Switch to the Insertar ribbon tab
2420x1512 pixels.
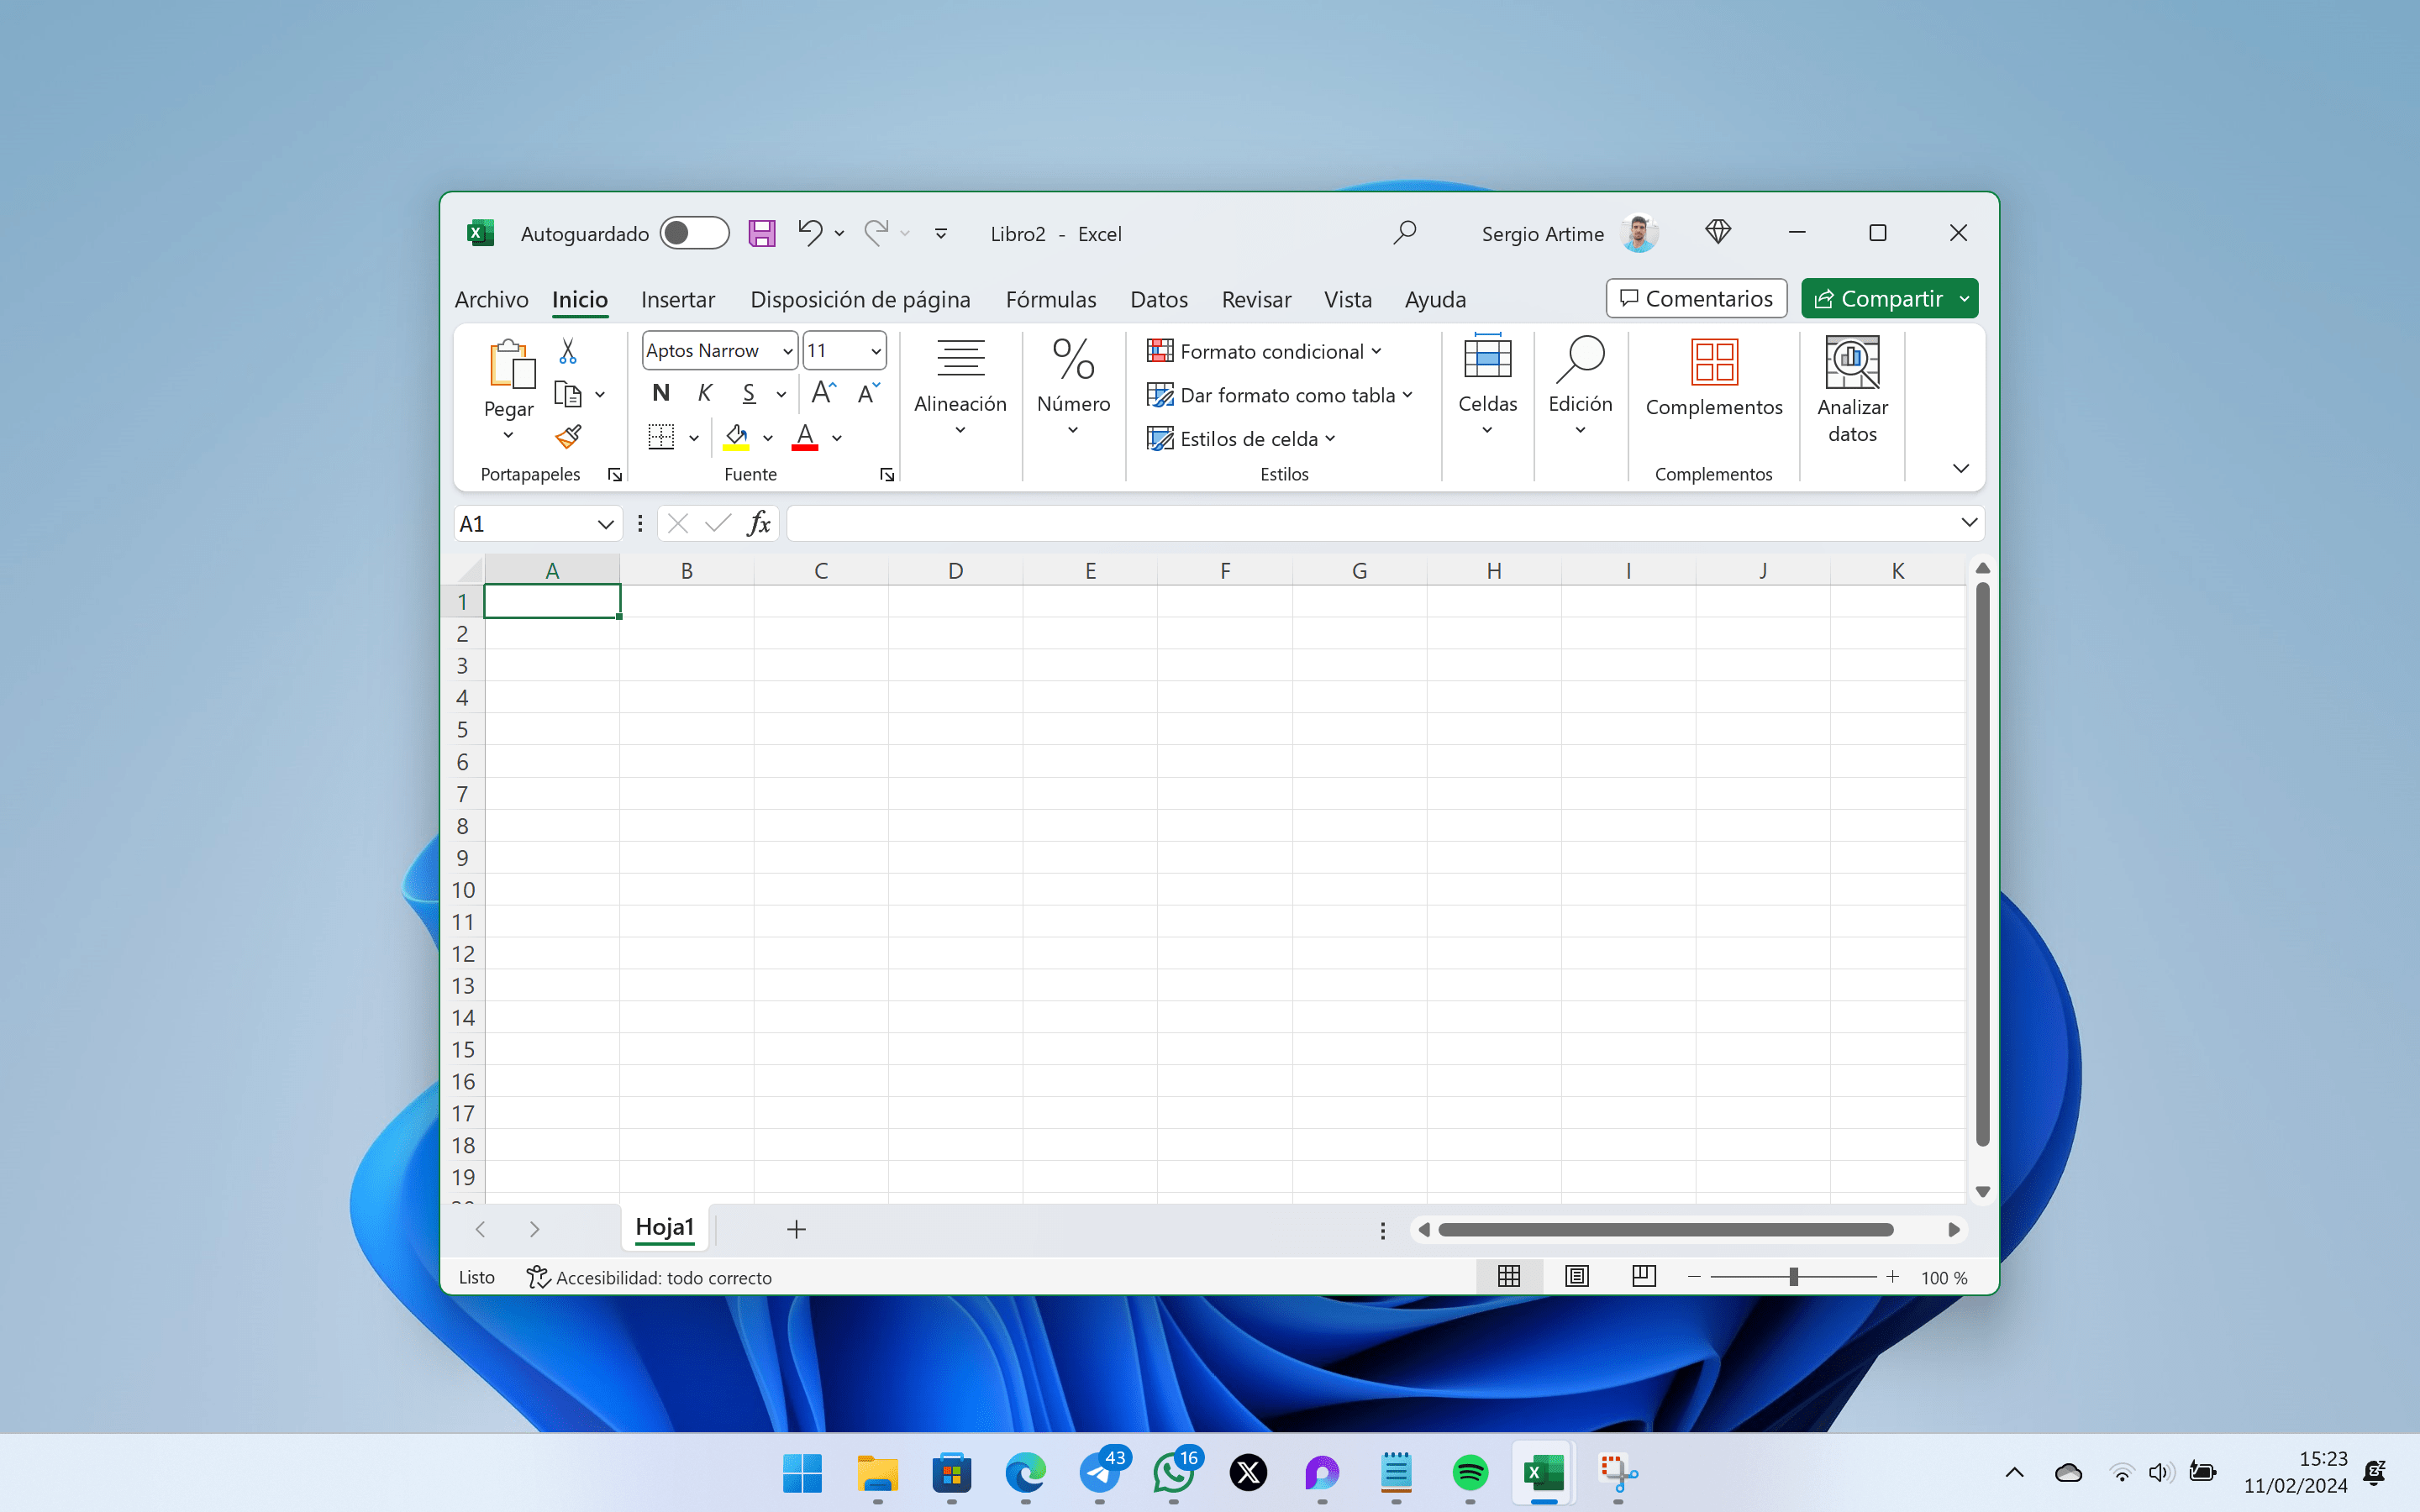(678, 299)
